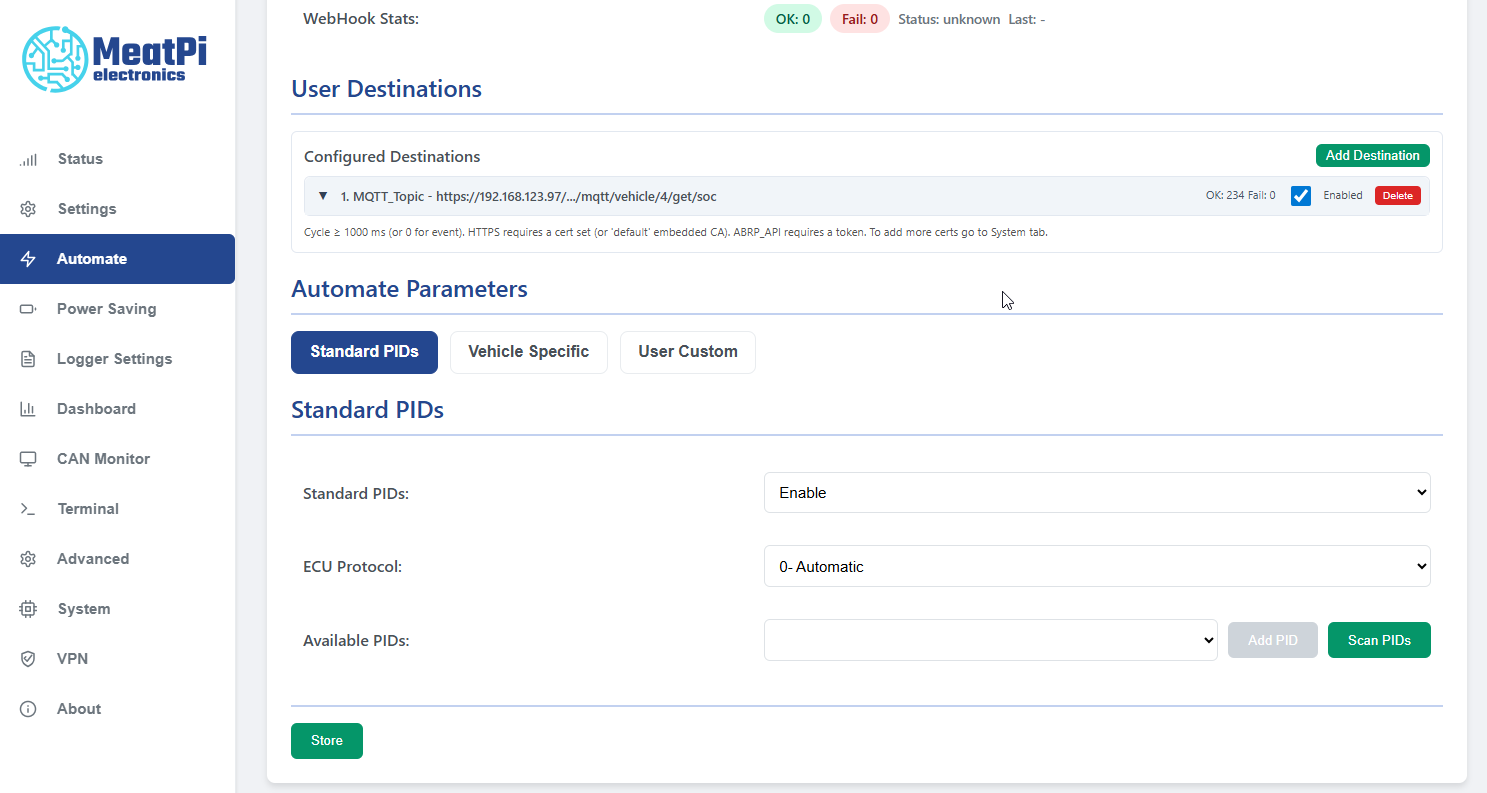Screen dimensions: 1487x793
Task: Click the Dashboard bar chart icon
Action: (28, 409)
